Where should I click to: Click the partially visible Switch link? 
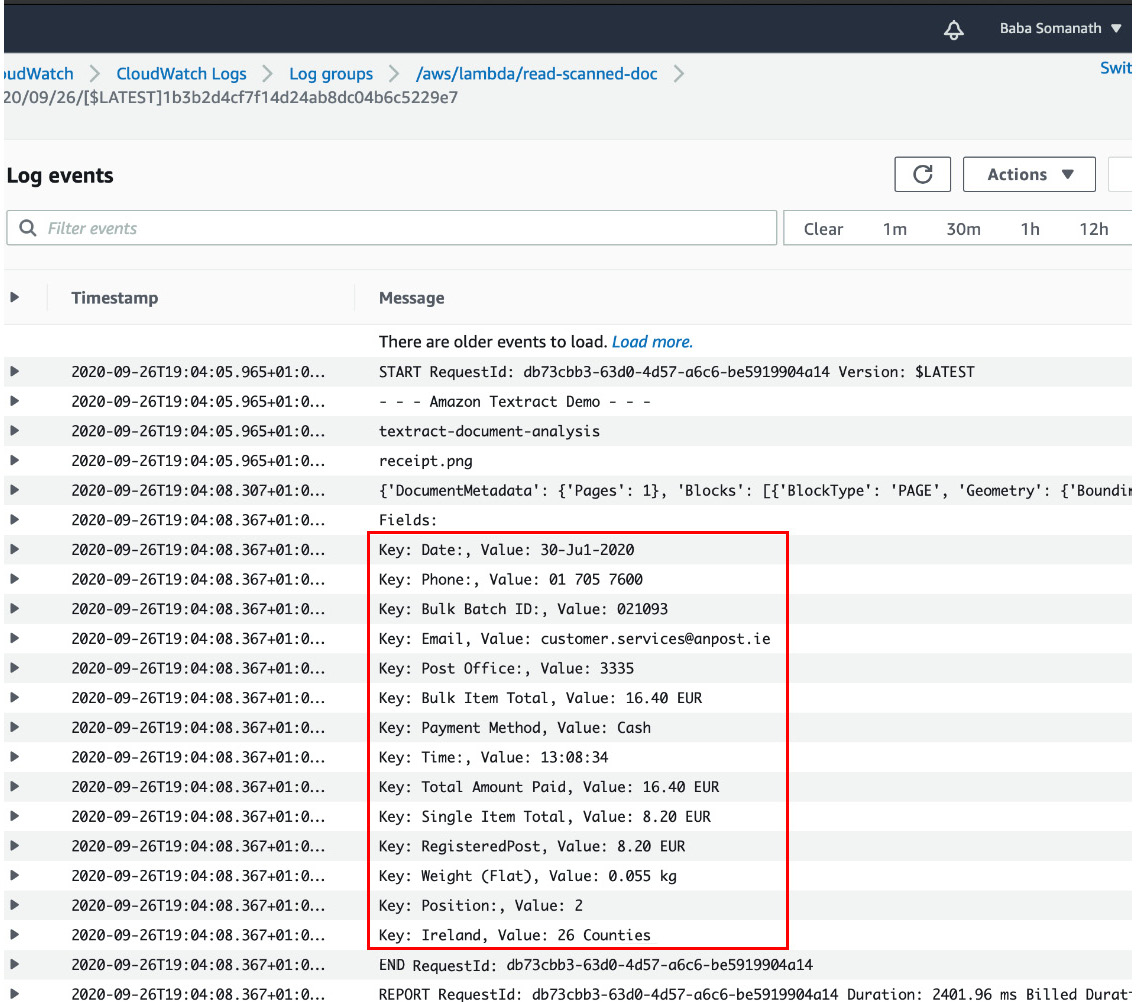pyautogui.click(x=1116, y=68)
